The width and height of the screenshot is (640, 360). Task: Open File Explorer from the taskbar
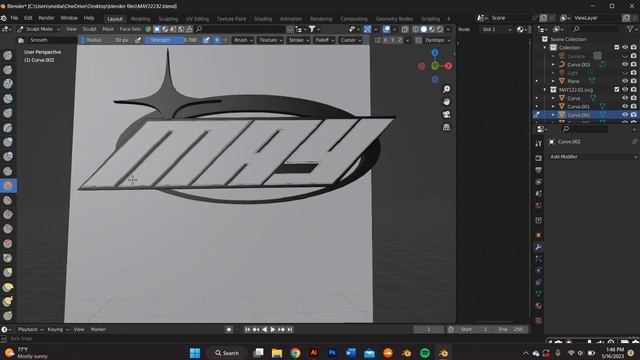[277, 353]
